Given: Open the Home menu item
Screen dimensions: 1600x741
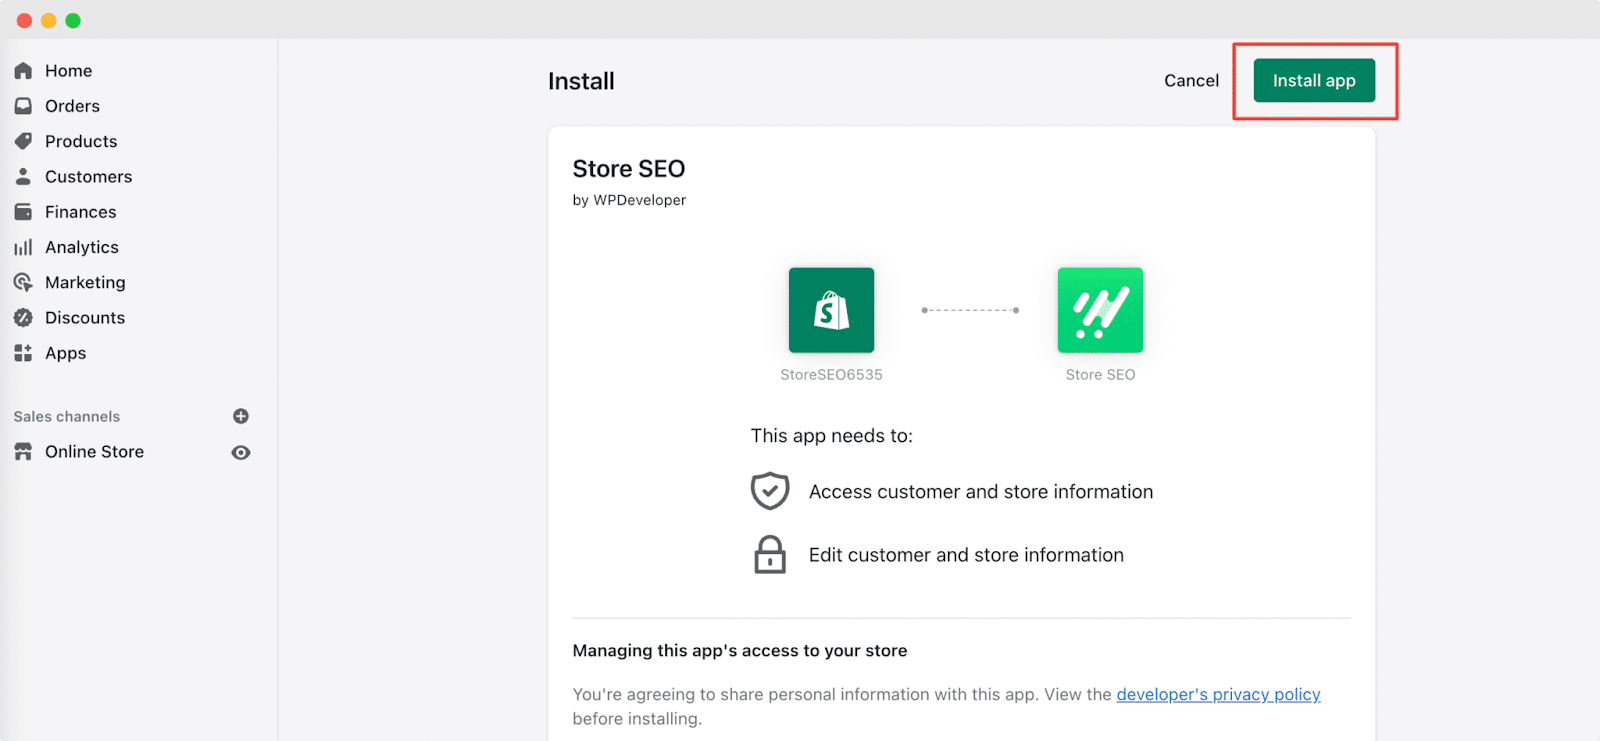Looking at the screenshot, I should (x=68, y=71).
